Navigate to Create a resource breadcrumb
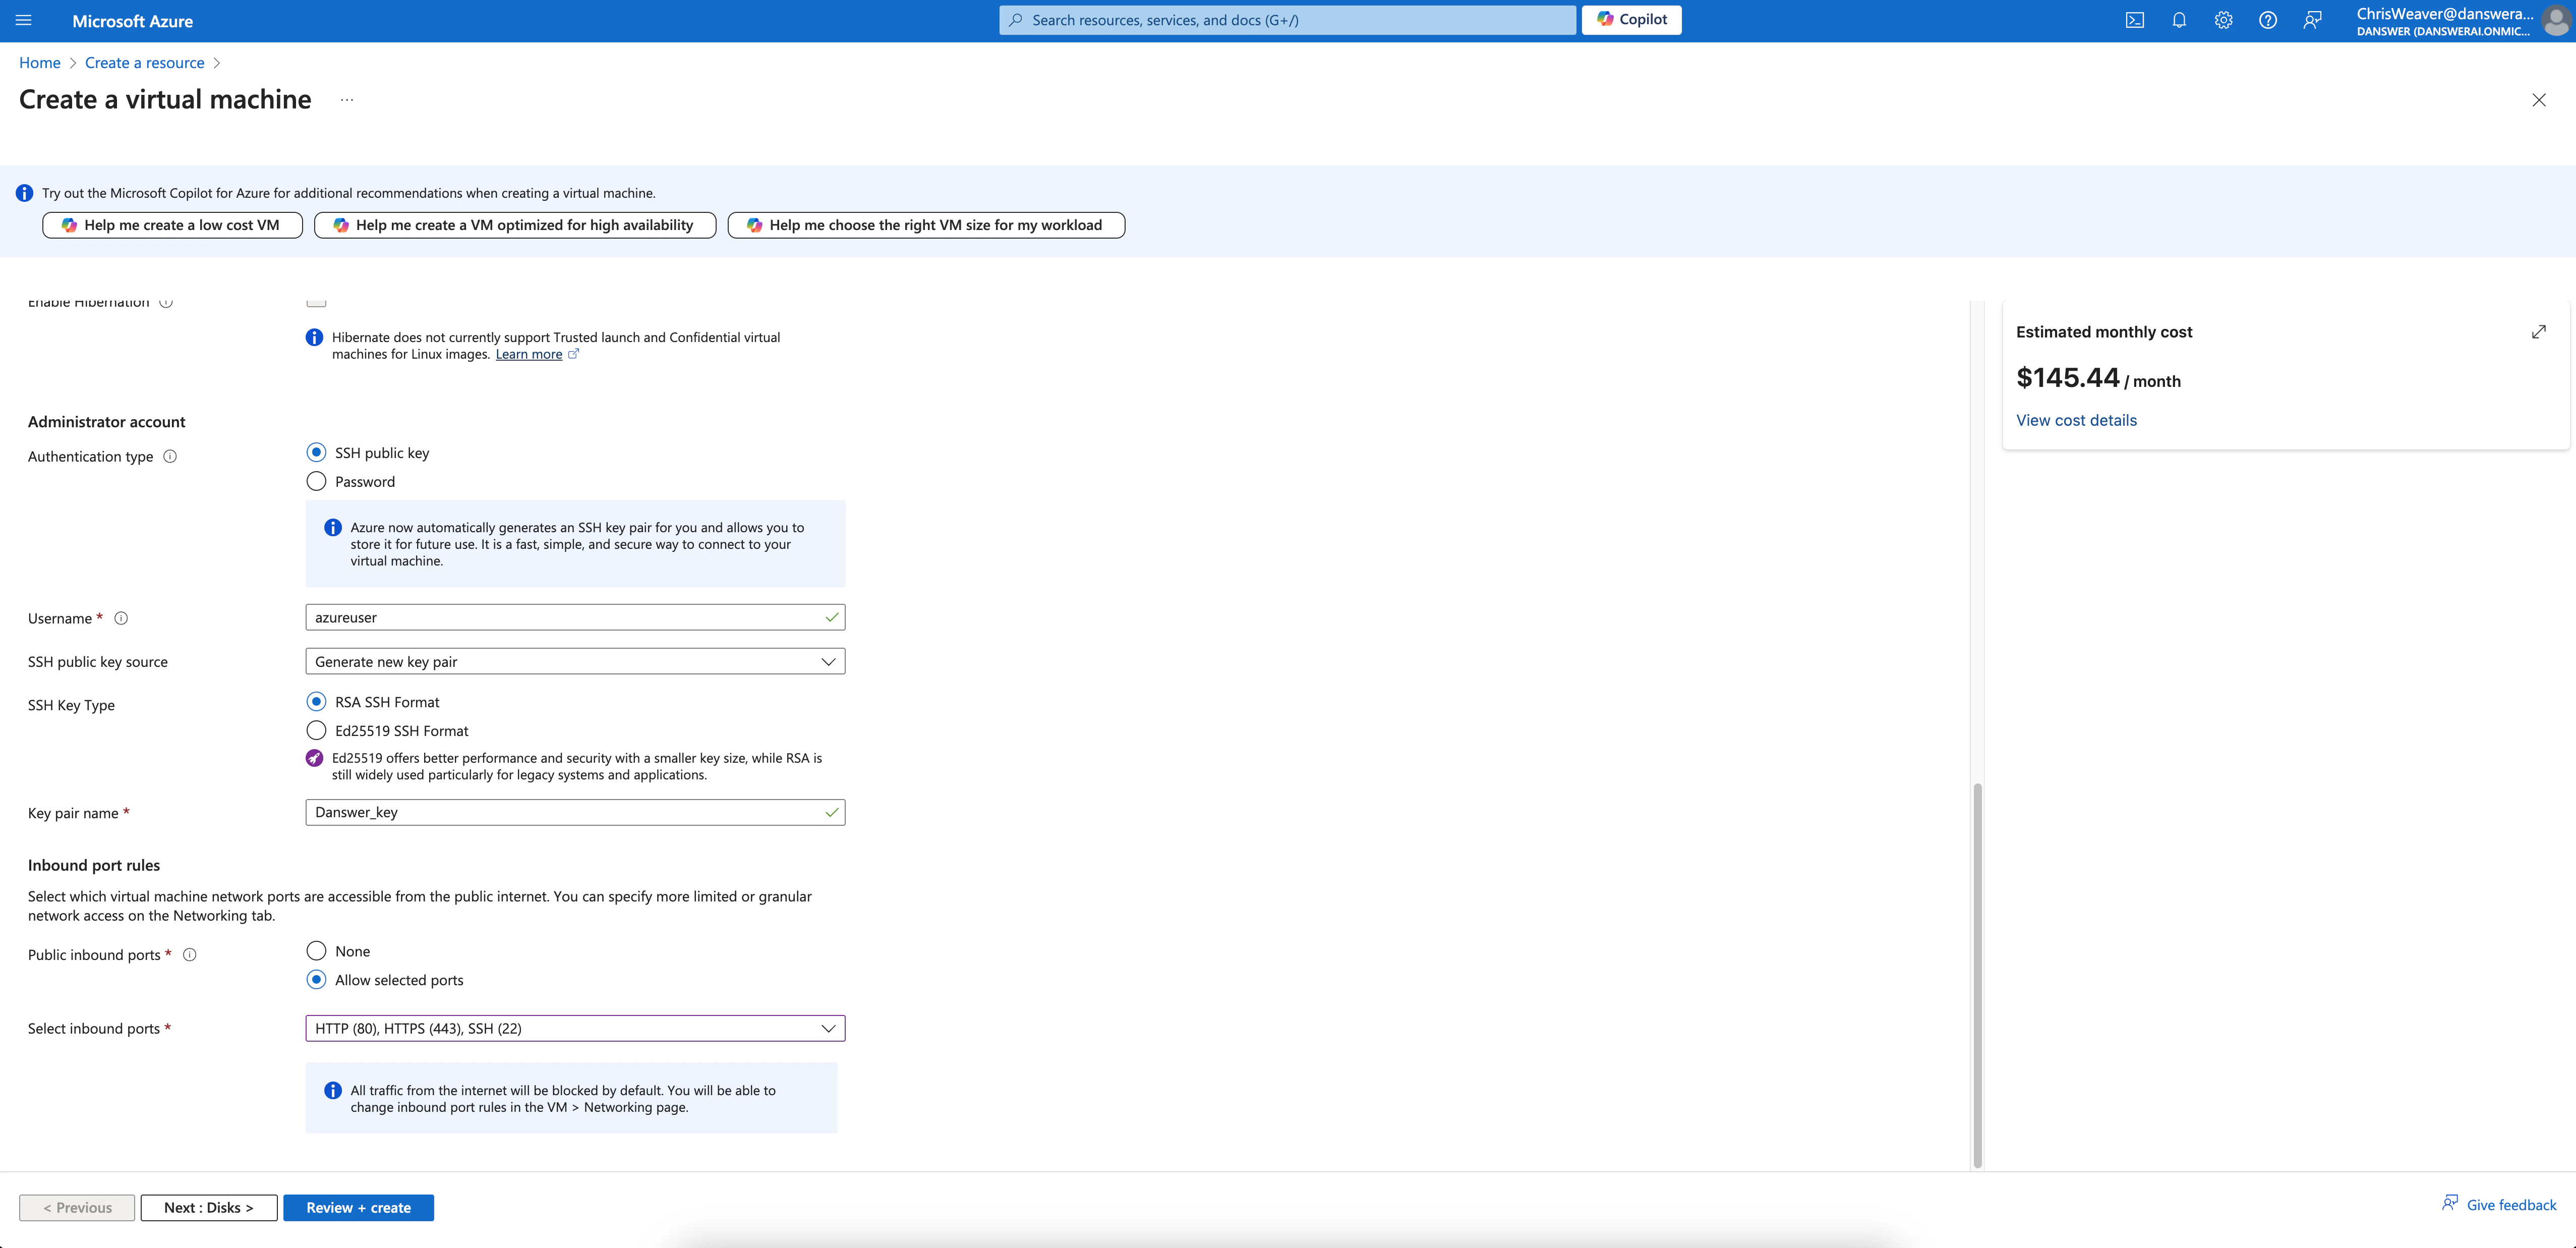This screenshot has width=2576, height=1248. click(144, 63)
